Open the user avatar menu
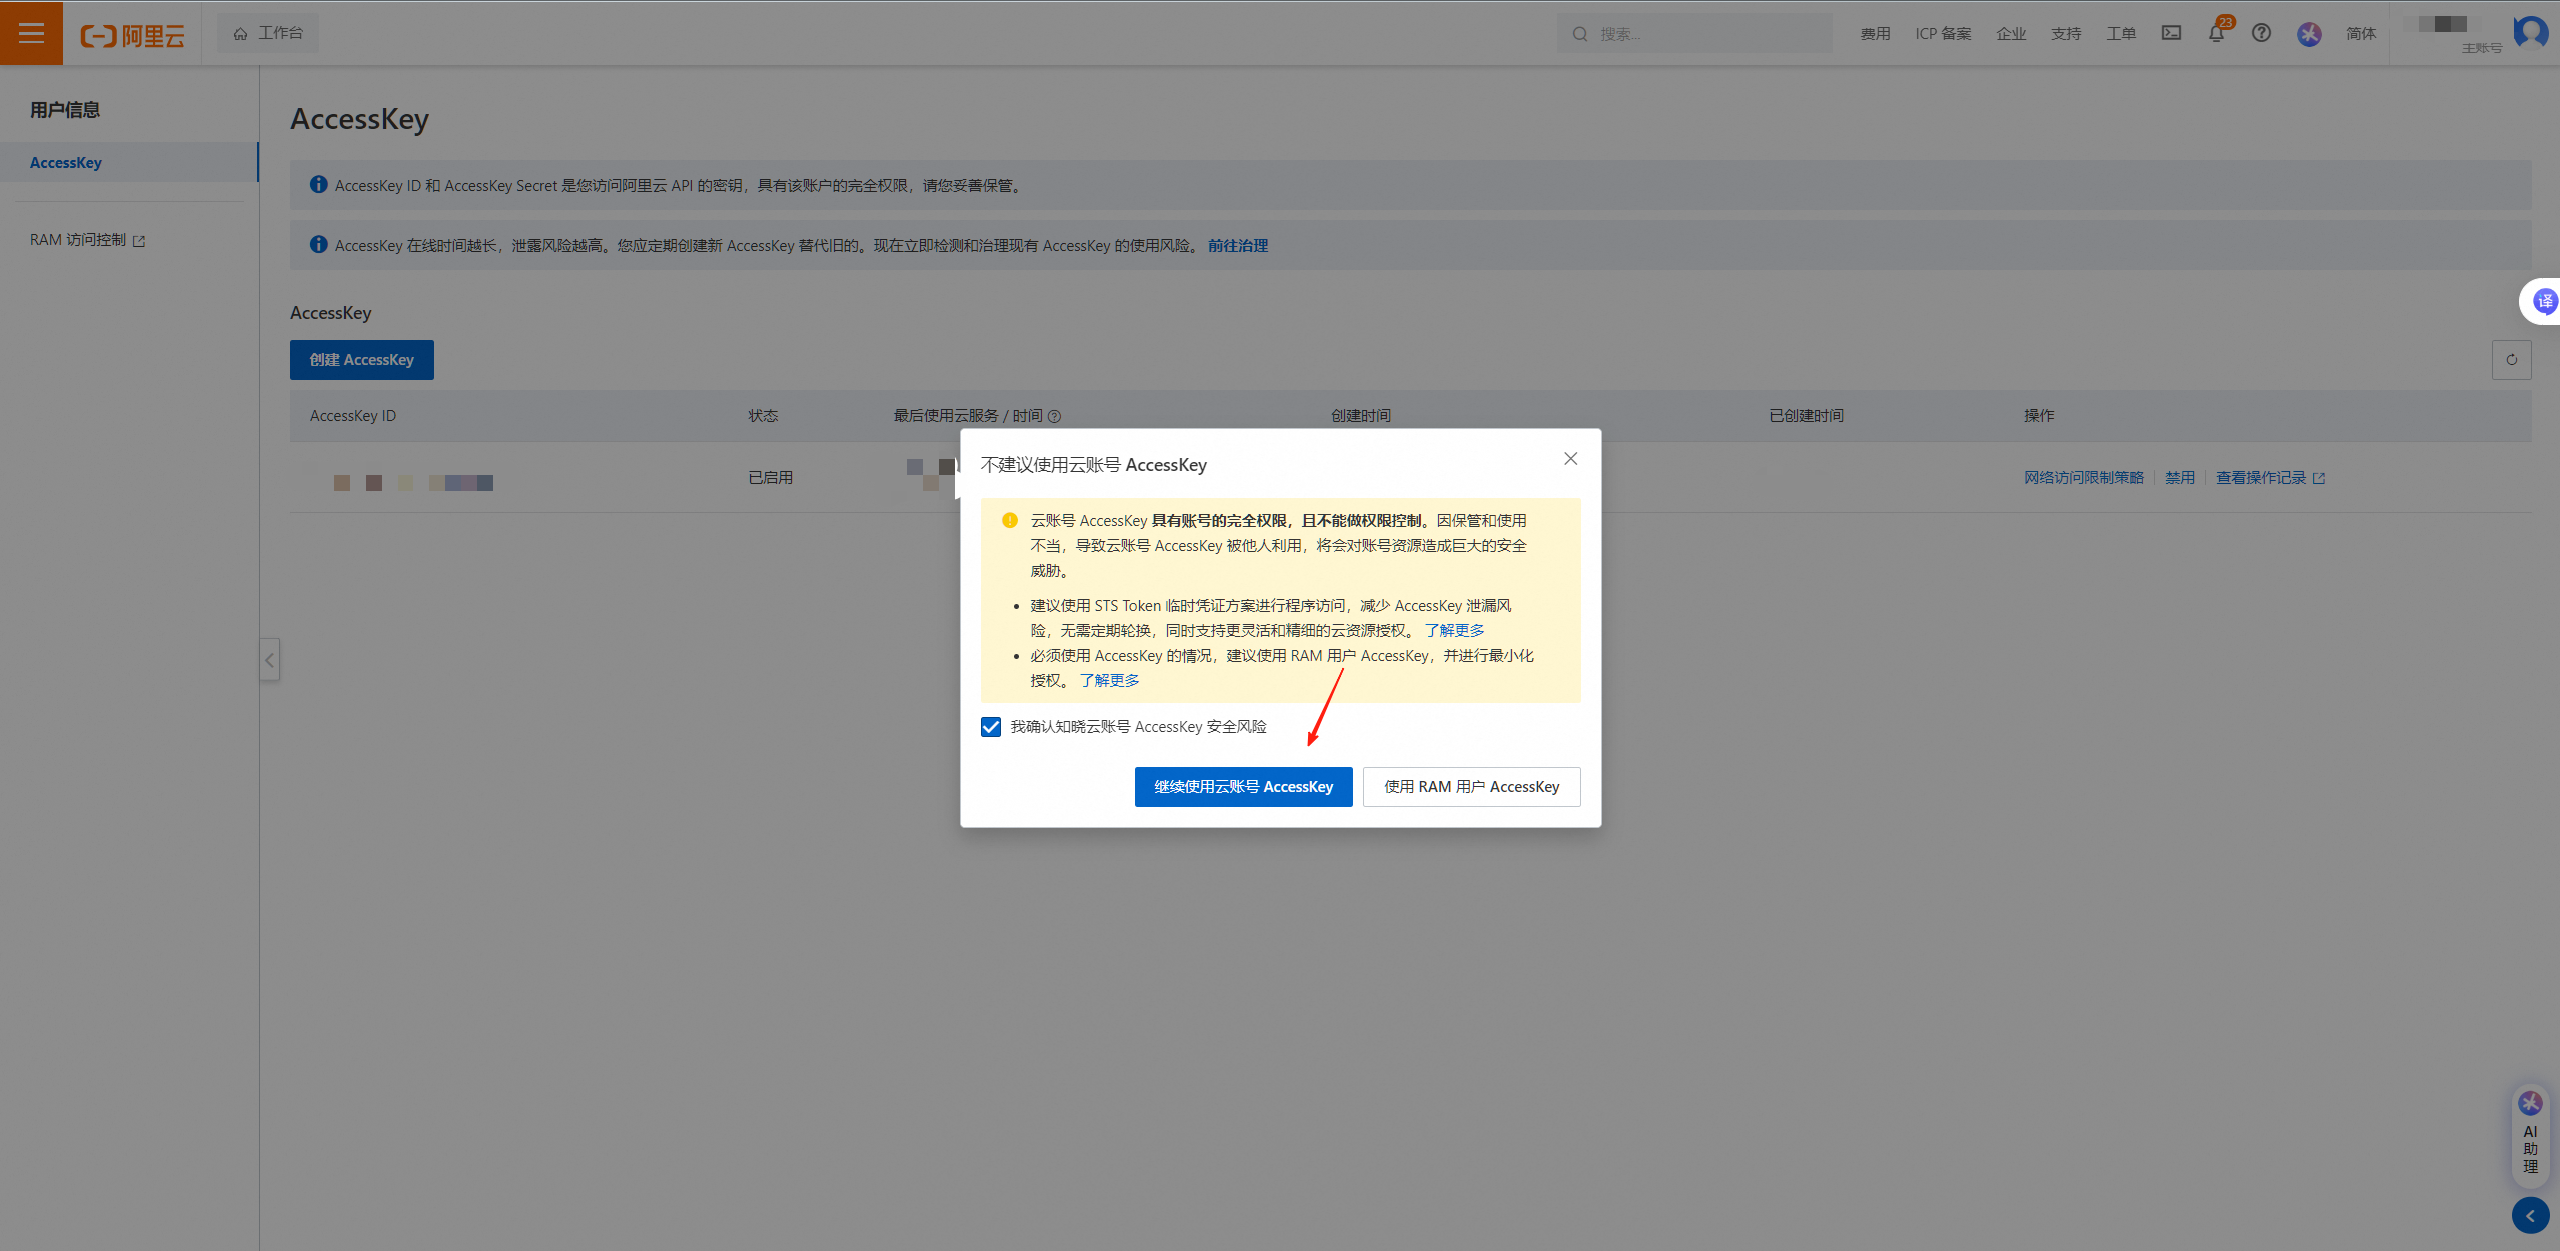The width and height of the screenshot is (2560, 1251). (2531, 32)
